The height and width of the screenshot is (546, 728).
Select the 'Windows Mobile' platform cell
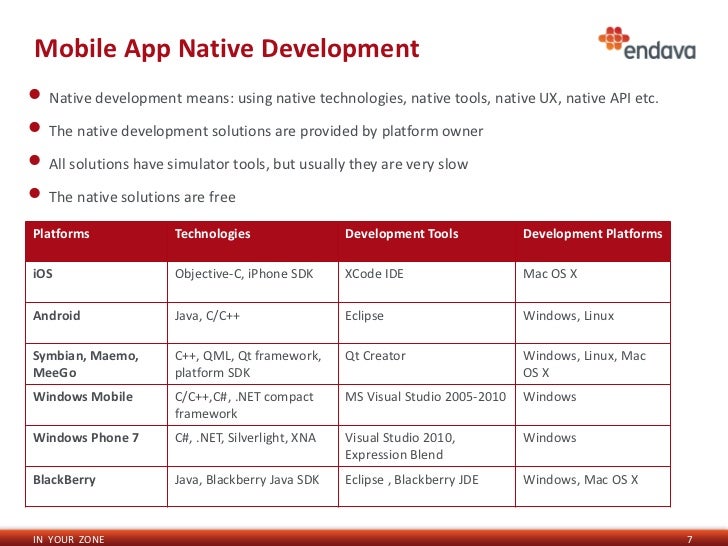tap(96, 404)
